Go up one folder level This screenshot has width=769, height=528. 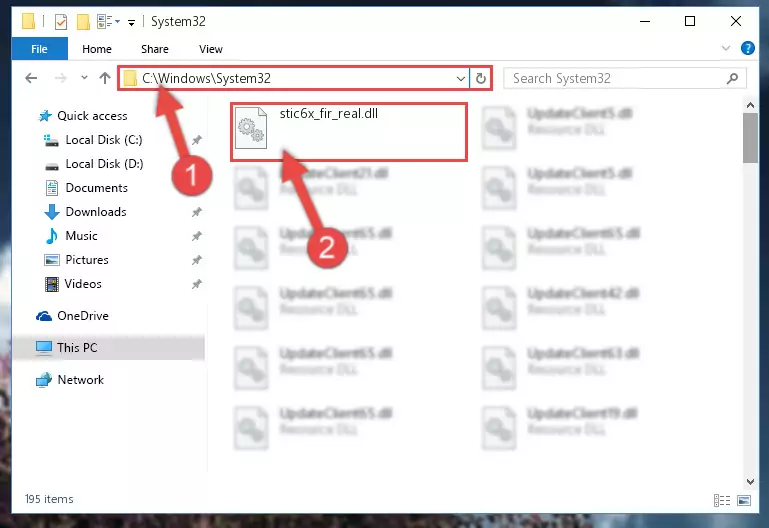click(104, 78)
